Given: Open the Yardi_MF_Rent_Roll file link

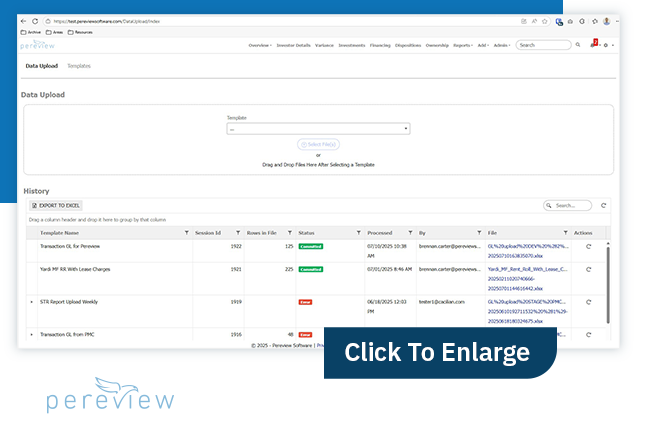Looking at the screenshot, I should point(527,279).
